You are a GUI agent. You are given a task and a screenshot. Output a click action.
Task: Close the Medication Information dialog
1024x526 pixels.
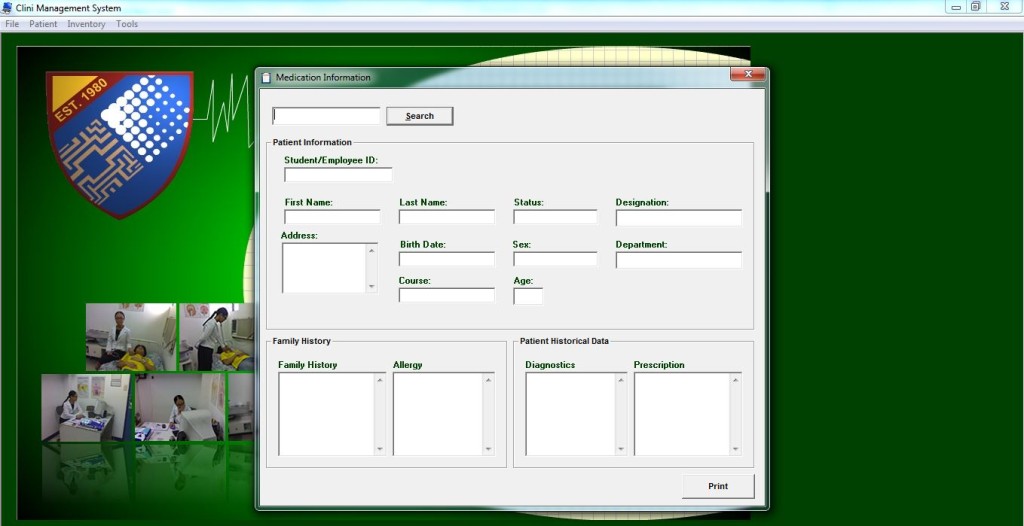(748, 74)
